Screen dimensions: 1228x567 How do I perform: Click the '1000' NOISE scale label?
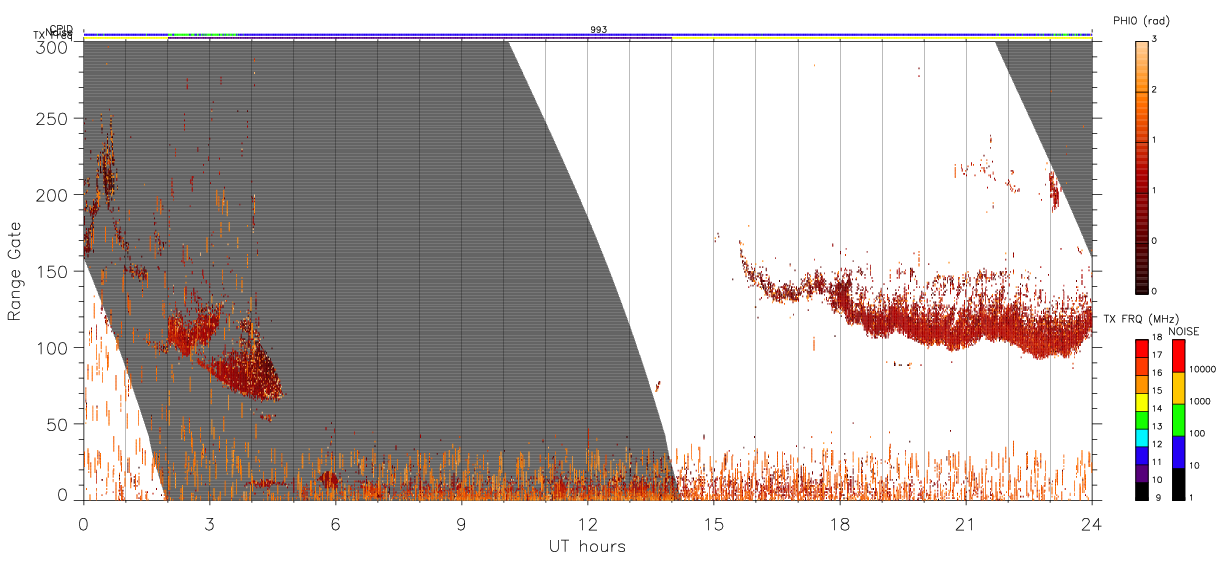tap(1200, 401)
